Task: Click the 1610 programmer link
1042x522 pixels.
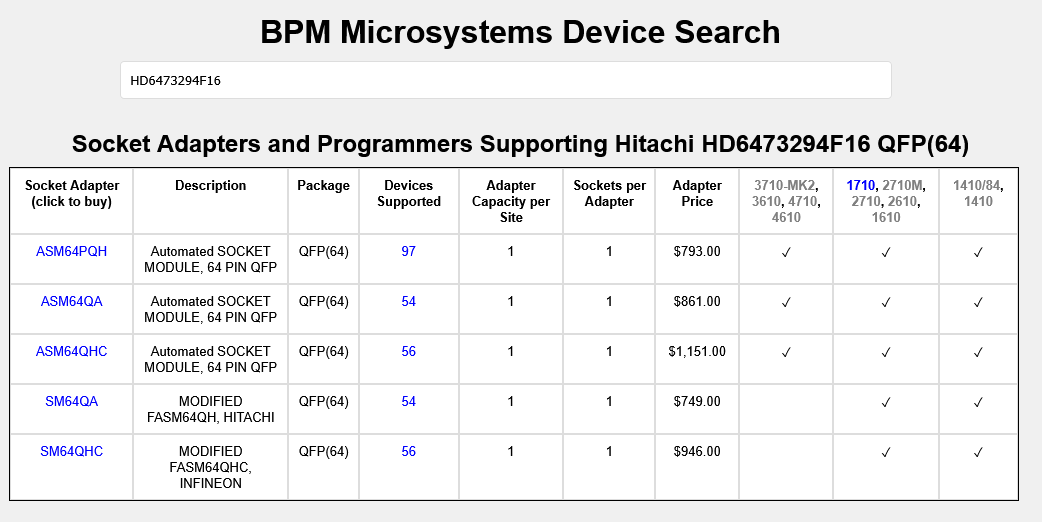Action: (886, 217)
